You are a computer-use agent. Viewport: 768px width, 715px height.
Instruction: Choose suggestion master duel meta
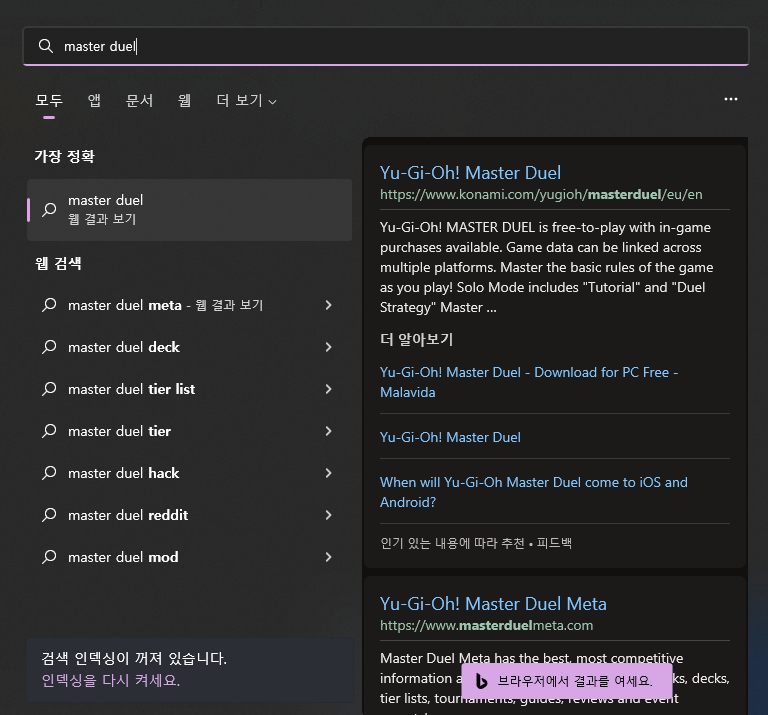click(190, 305)
